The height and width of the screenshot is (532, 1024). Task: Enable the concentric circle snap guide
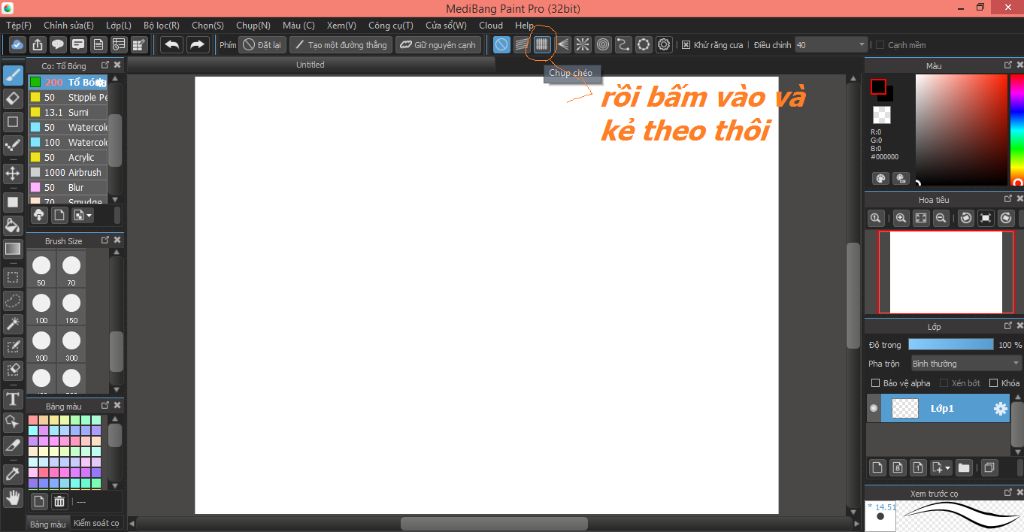click(x=603, y=44)
